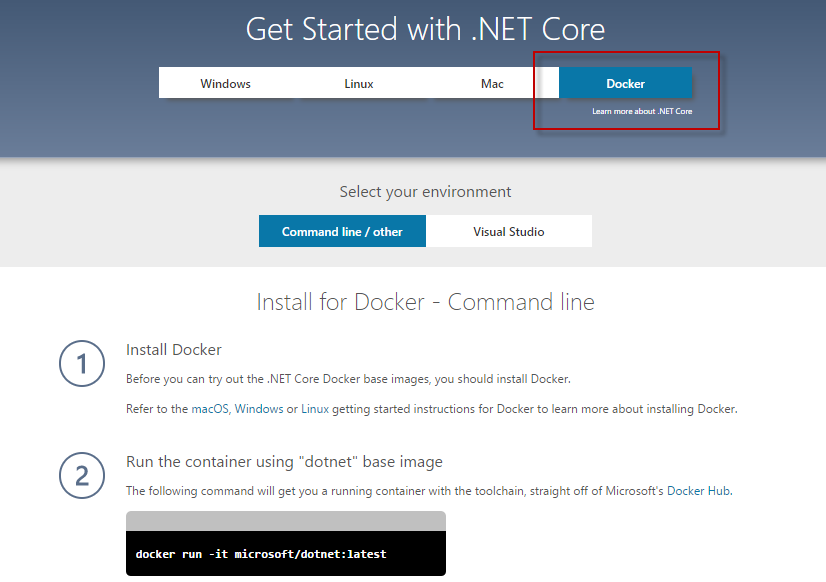The image size is (826, 582).
Task: Click the Get Started with .NET Core heading
Action: coord(425,28)
